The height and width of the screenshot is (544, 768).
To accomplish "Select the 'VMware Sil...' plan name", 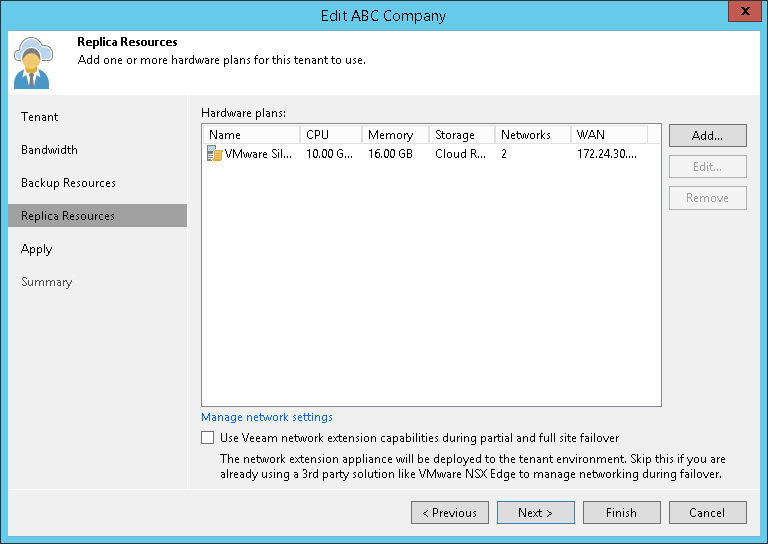I will click(258, 154).
